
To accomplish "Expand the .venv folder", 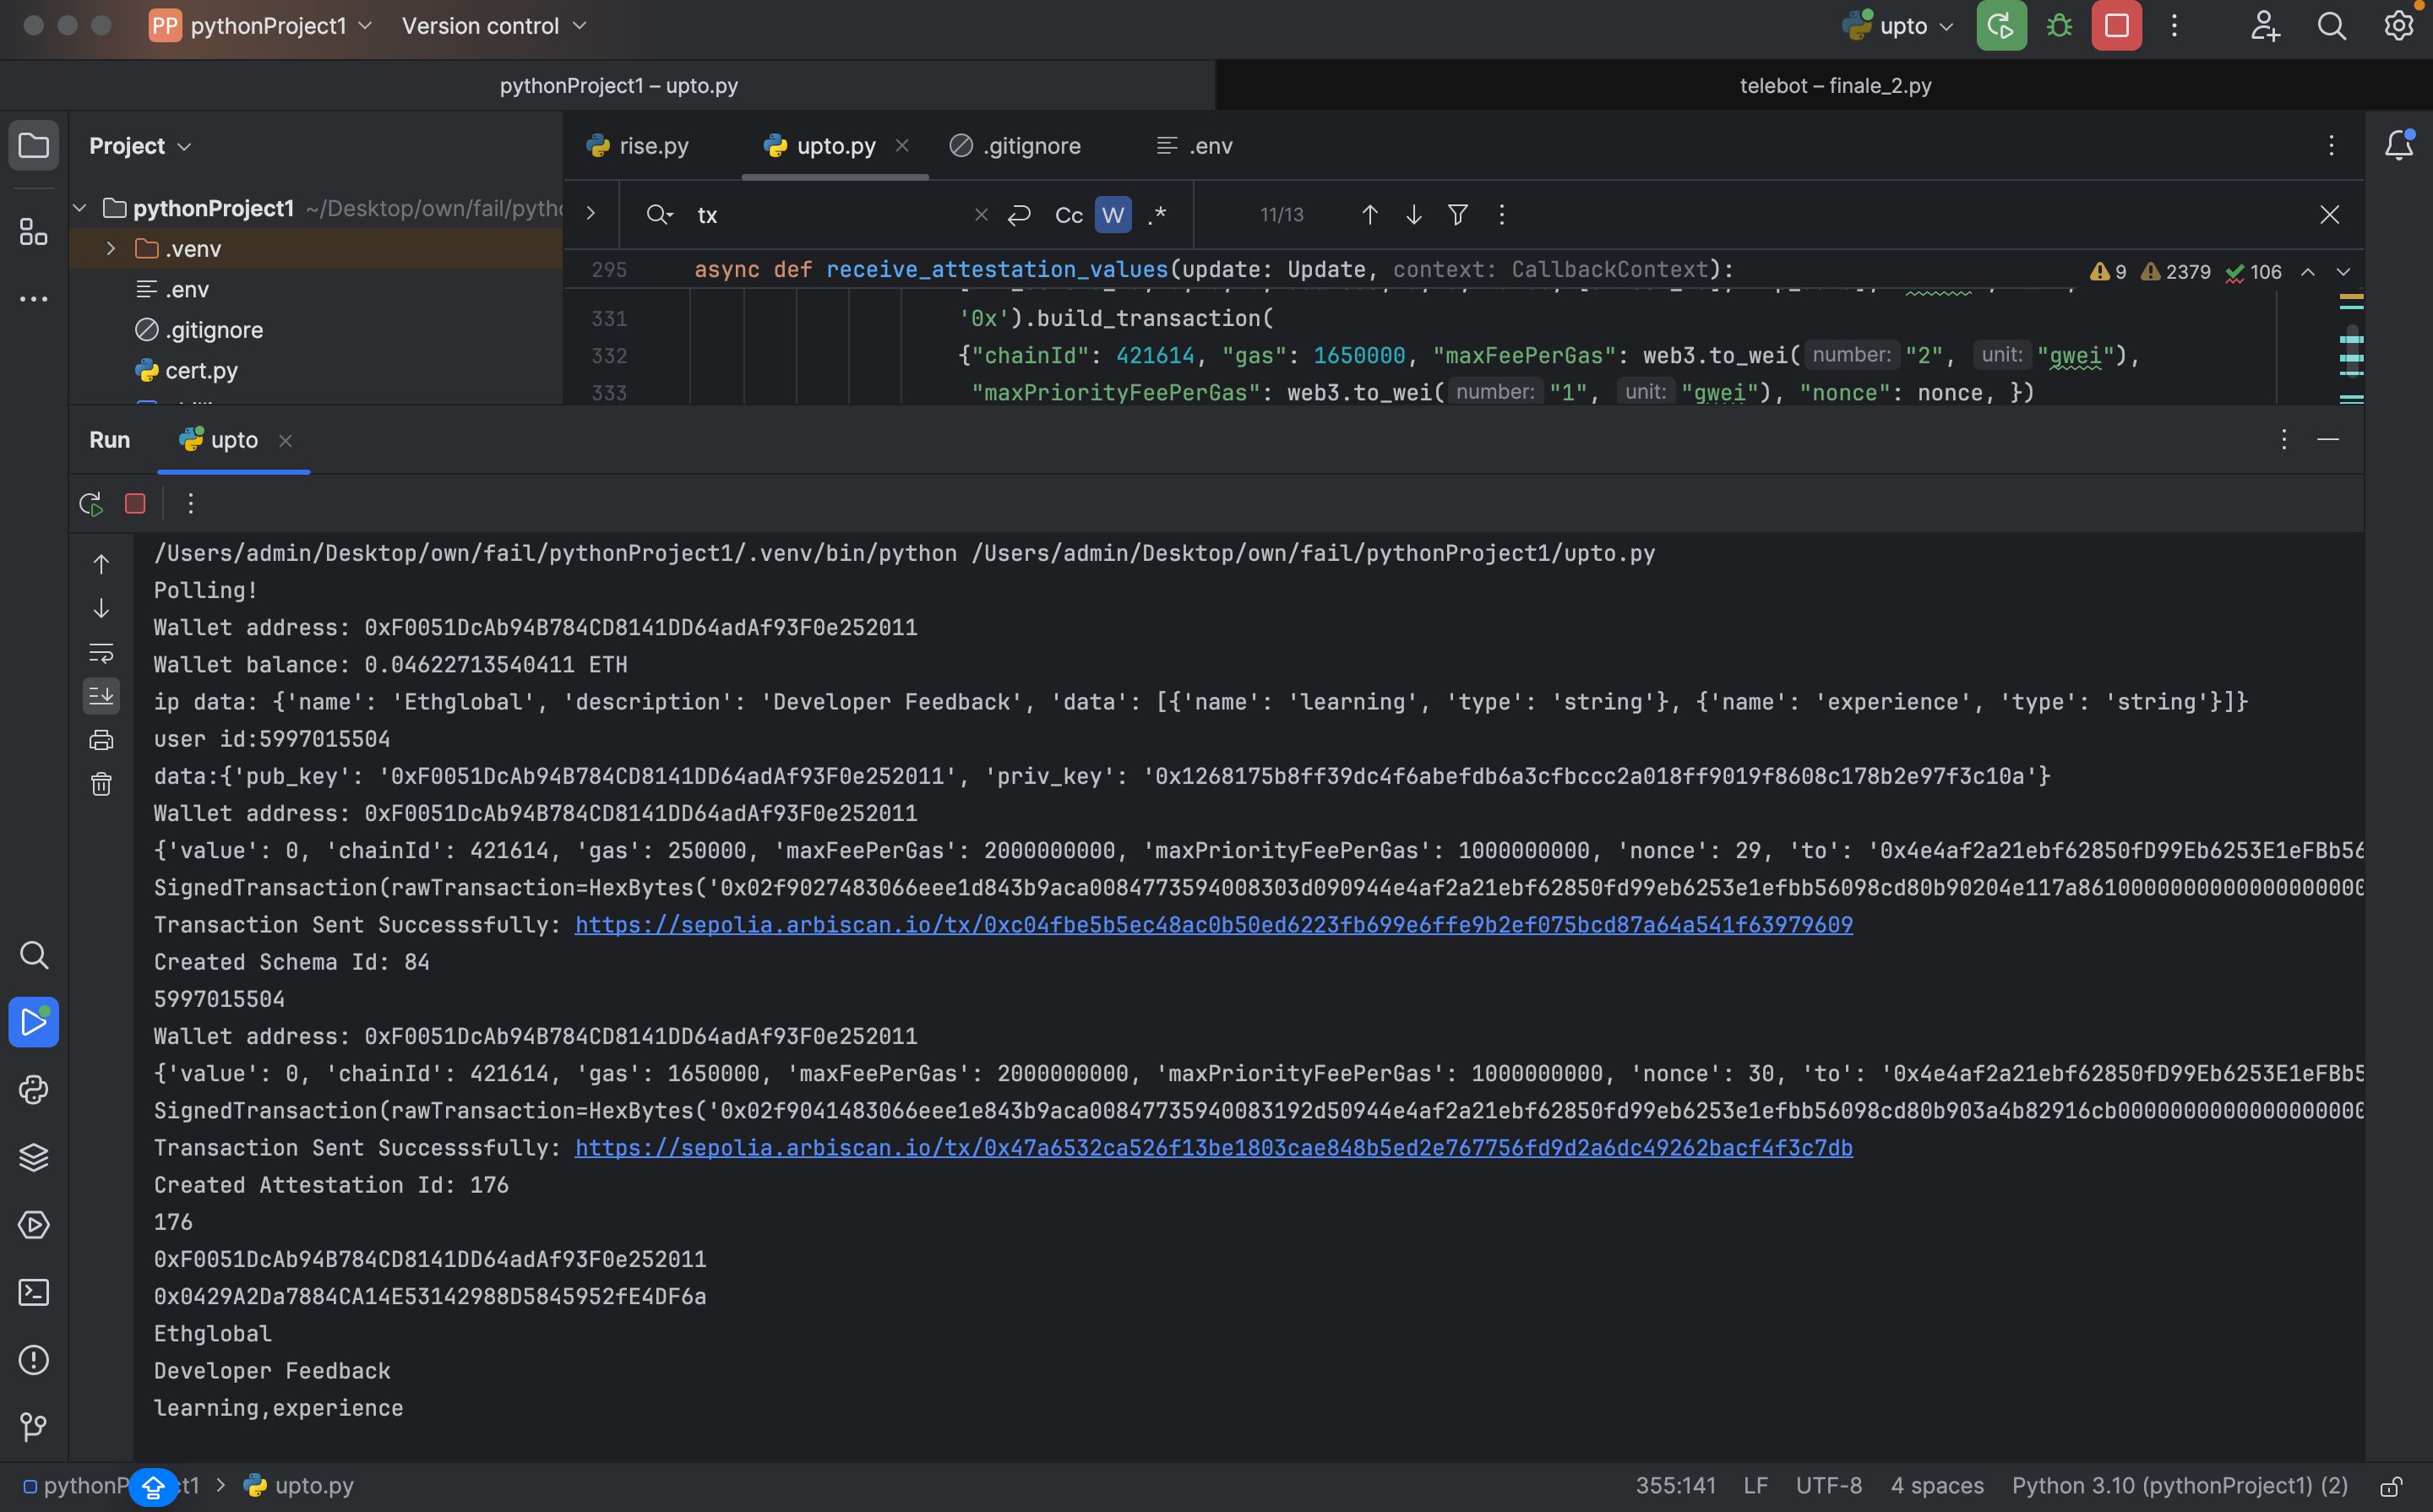I will pyautogui.click(x=111, y=249).
